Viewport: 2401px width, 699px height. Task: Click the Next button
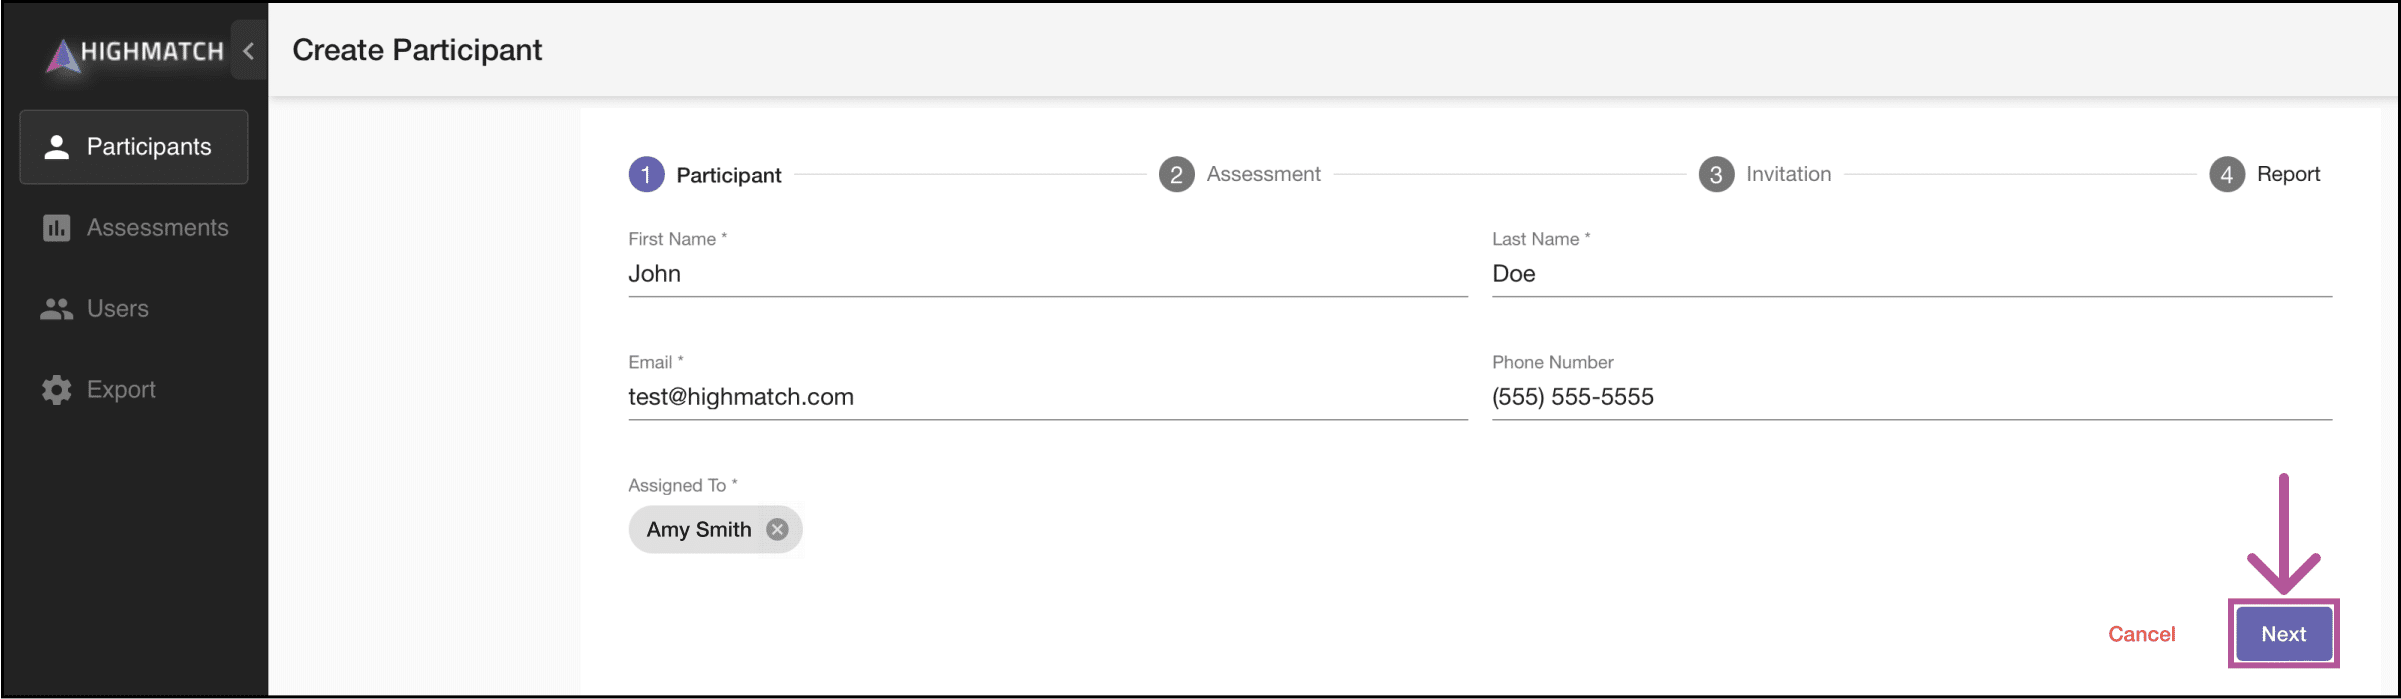2284,634
